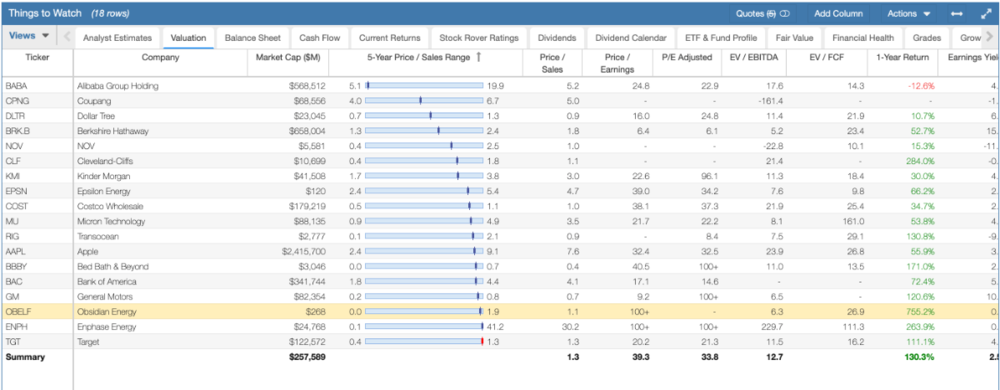Click the sort arrow next to 5-Year Price / Sales Range

pos(478,57)
